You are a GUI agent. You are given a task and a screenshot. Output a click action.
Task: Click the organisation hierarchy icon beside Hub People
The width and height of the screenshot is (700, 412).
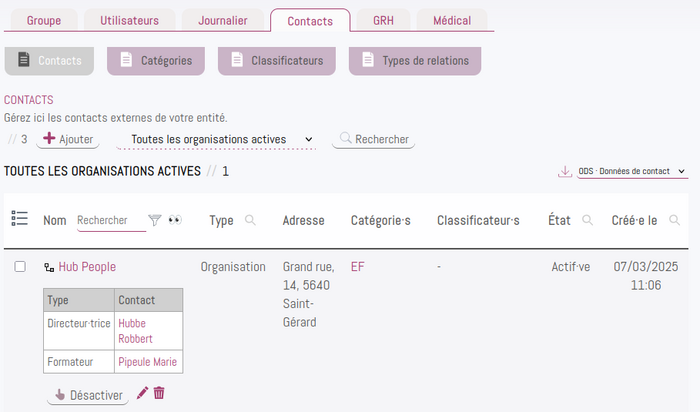49,267
